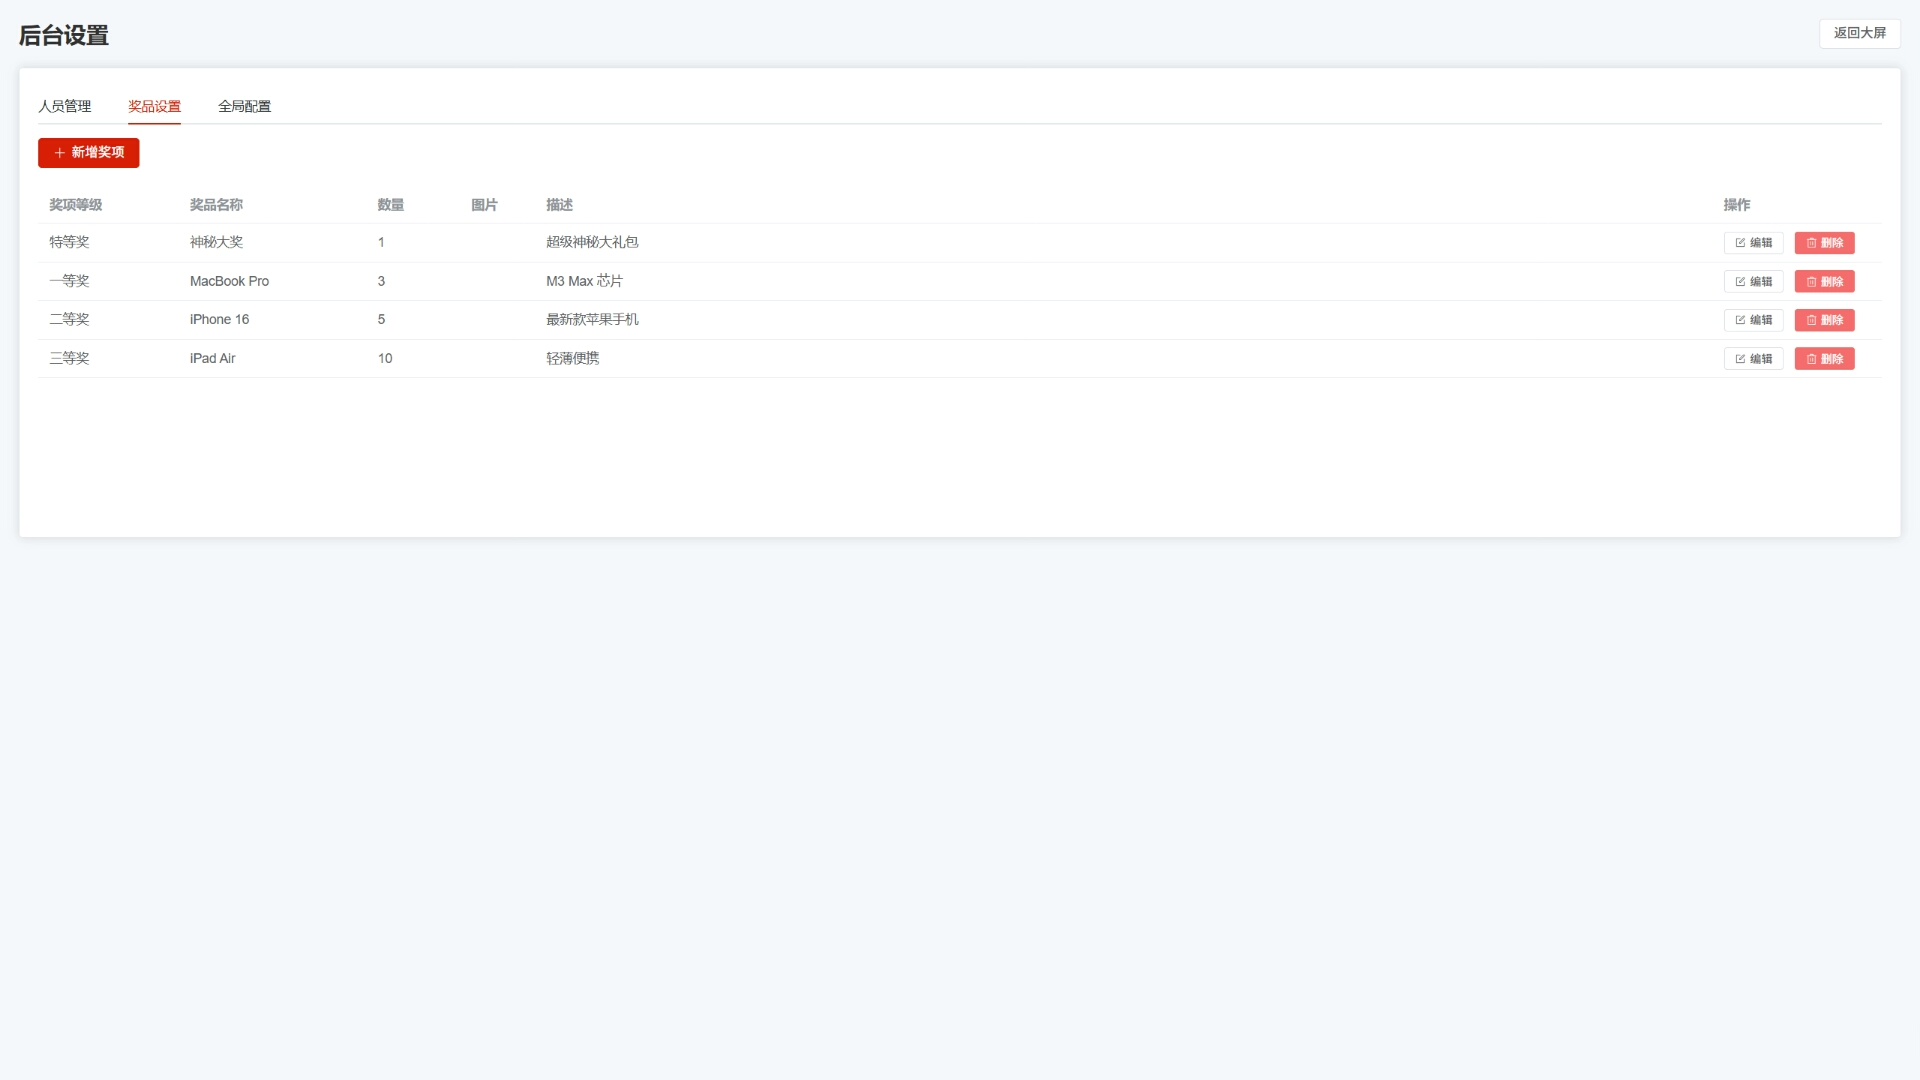The height and width of the screenshot is (1080, 1920).
Task: Click trash icon for iPhone 16 row
Action: click(1811, 320)
